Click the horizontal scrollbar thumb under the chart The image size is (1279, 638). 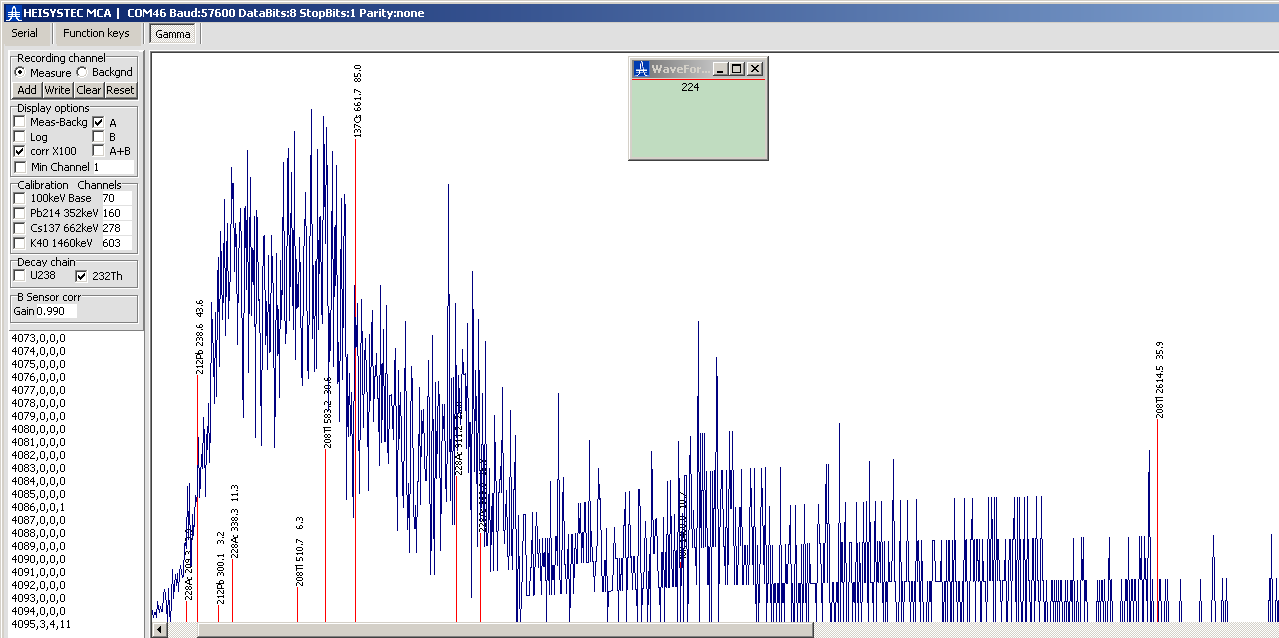click(505, 630)
